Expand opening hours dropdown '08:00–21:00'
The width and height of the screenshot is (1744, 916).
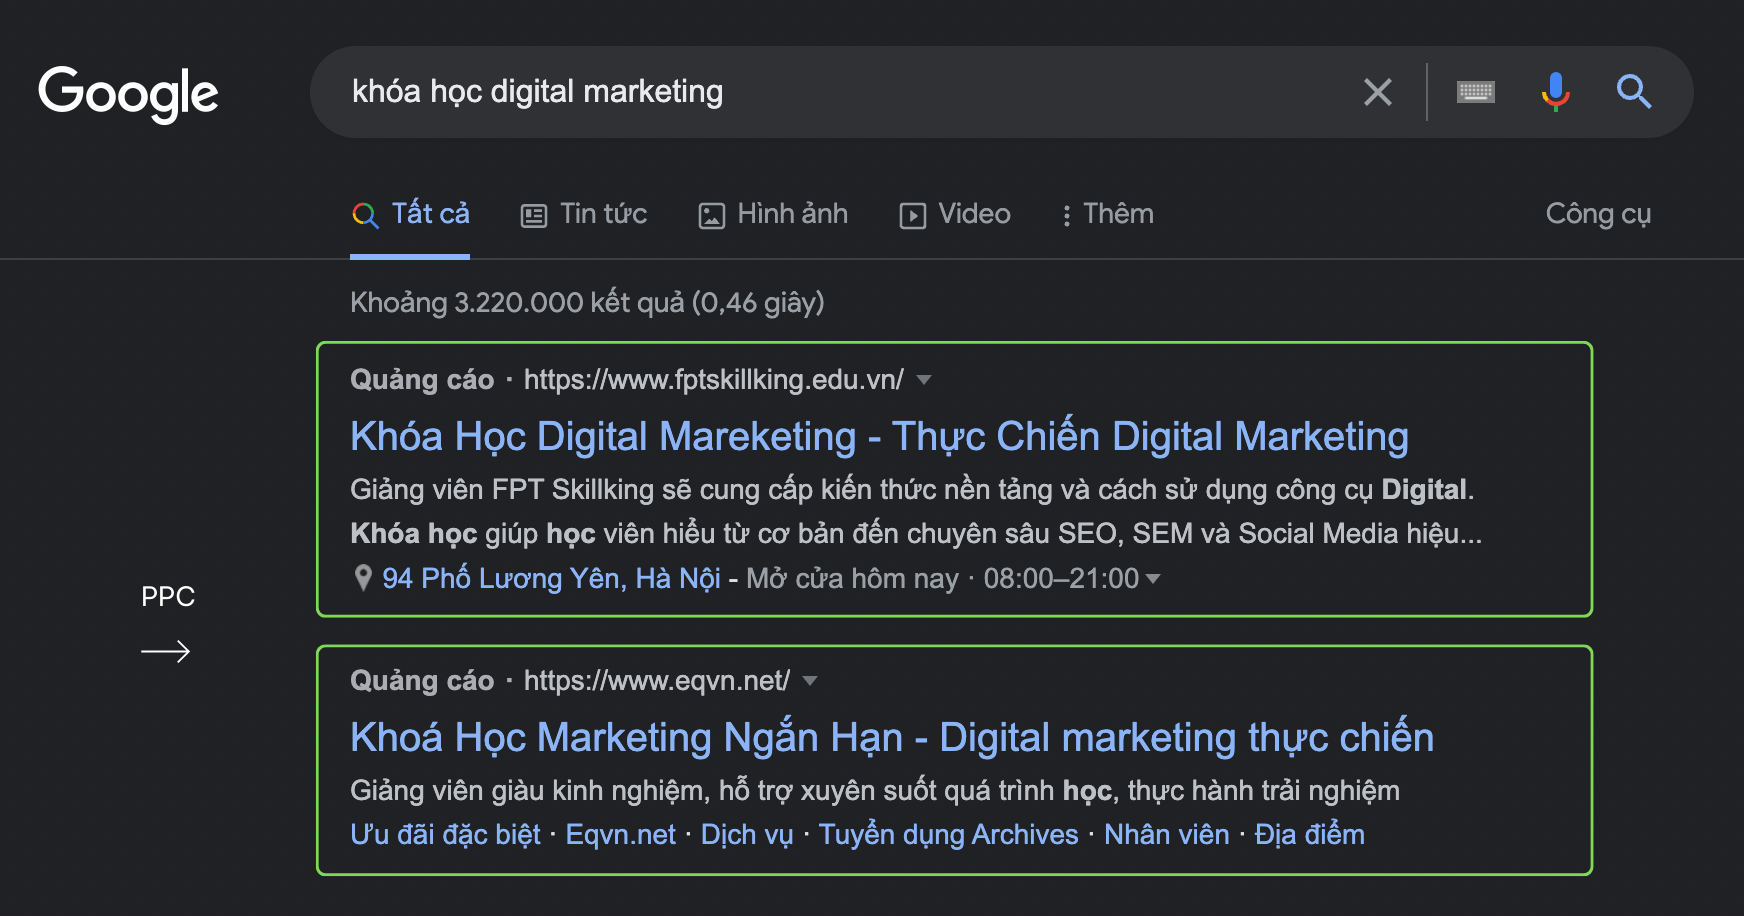(x=1152, y=578)
